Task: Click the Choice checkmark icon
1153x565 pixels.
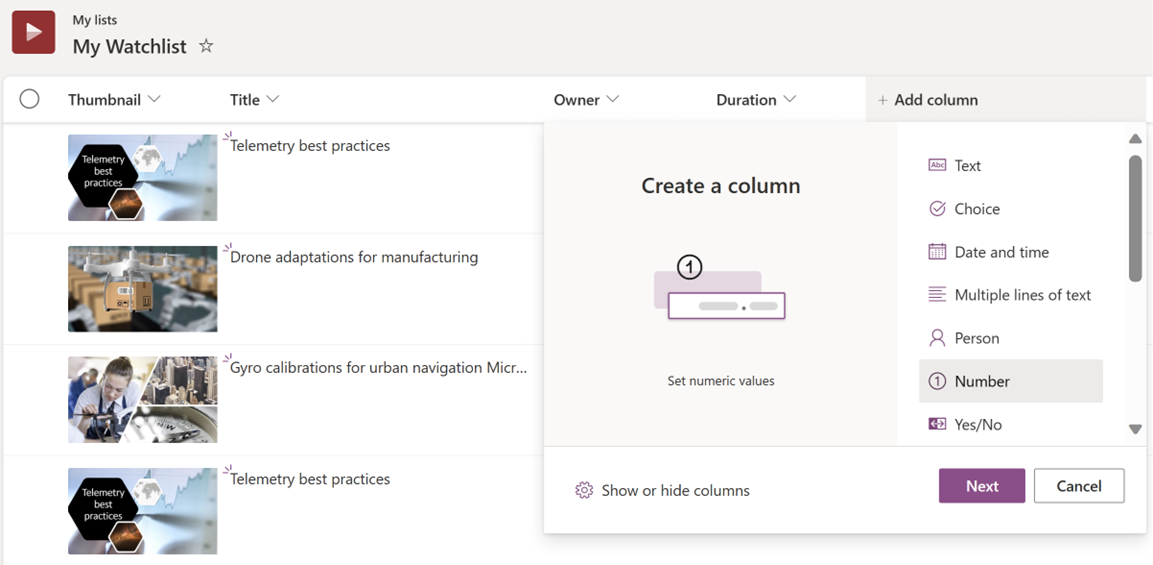Action: [x=937, y=209]
